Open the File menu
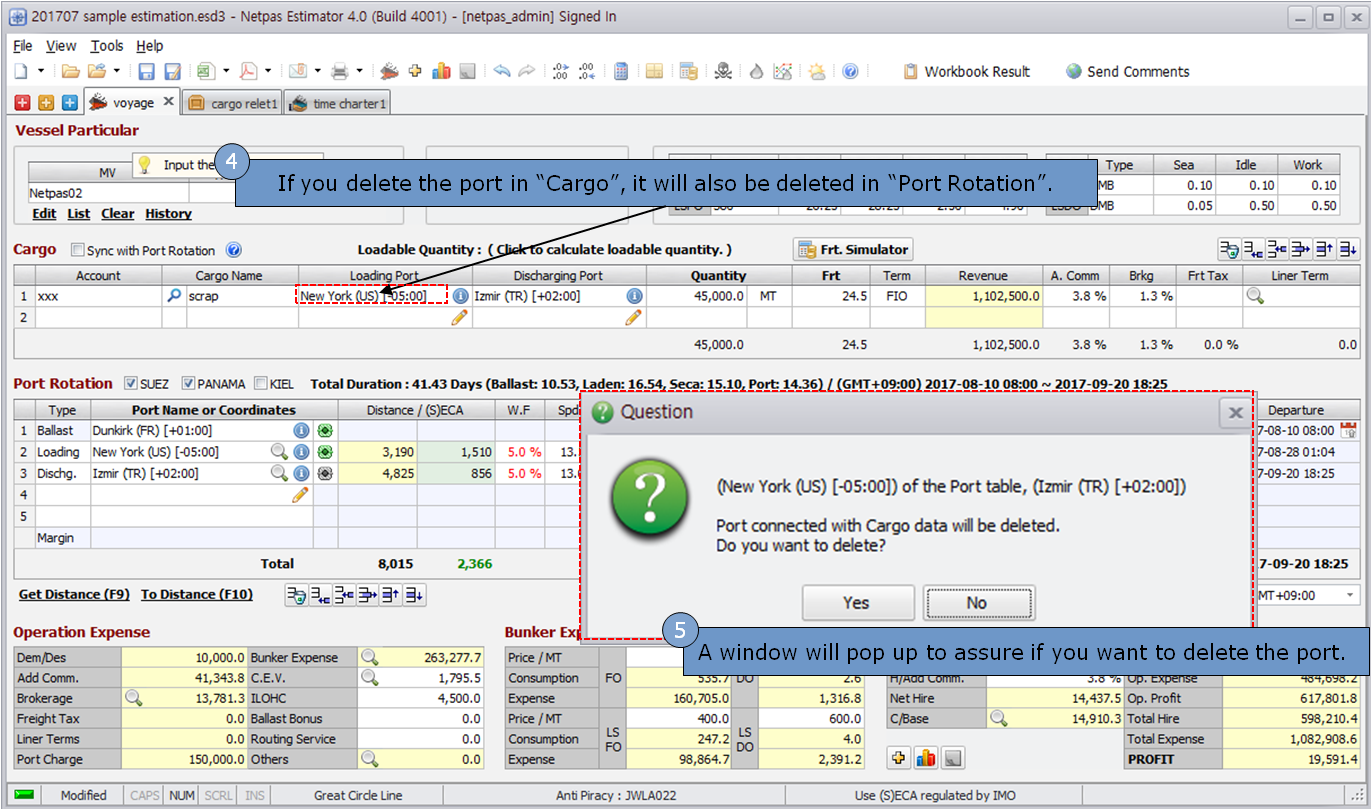1372x810 pixels. point(23,45)
